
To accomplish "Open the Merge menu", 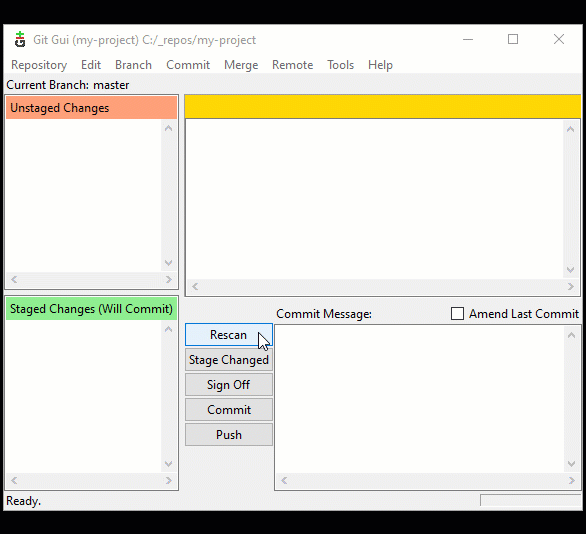I will click(x=241, y=65).
